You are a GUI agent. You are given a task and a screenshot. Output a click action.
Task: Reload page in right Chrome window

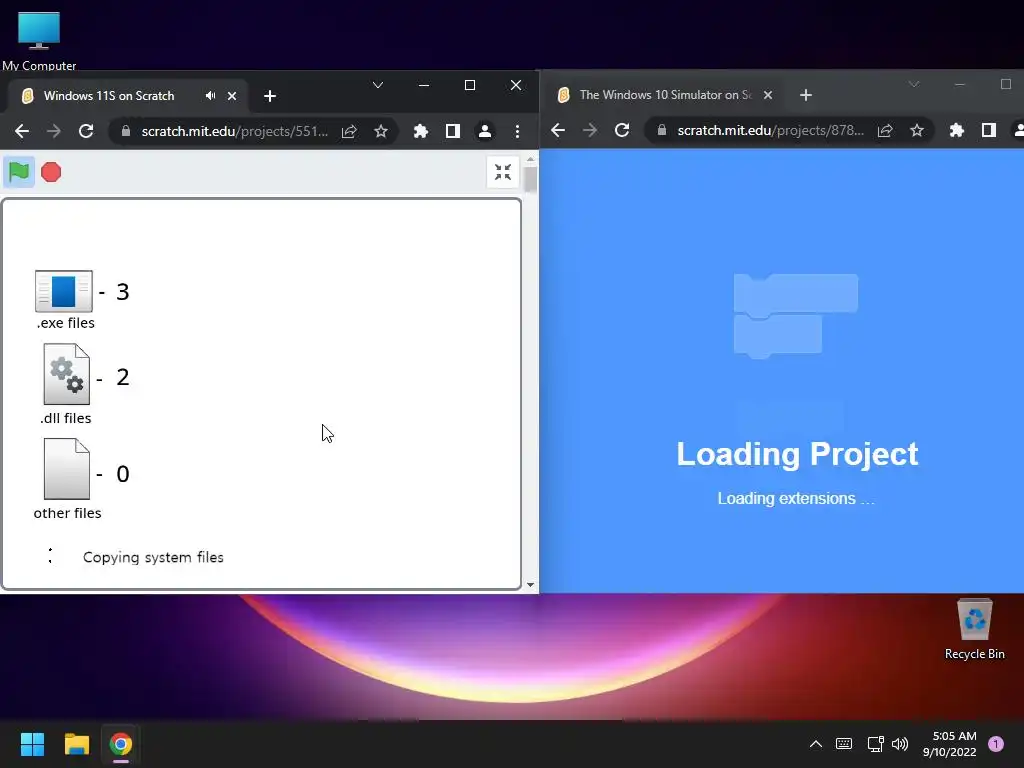(x=622, y=131)
